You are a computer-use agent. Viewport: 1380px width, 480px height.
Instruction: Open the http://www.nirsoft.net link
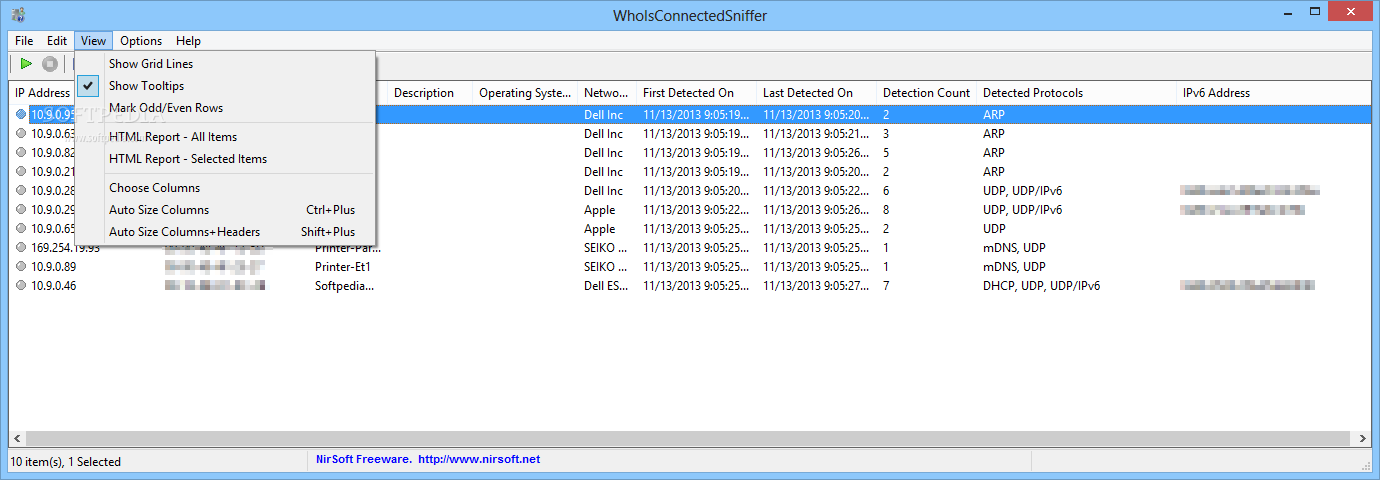(x=479, y=459)
